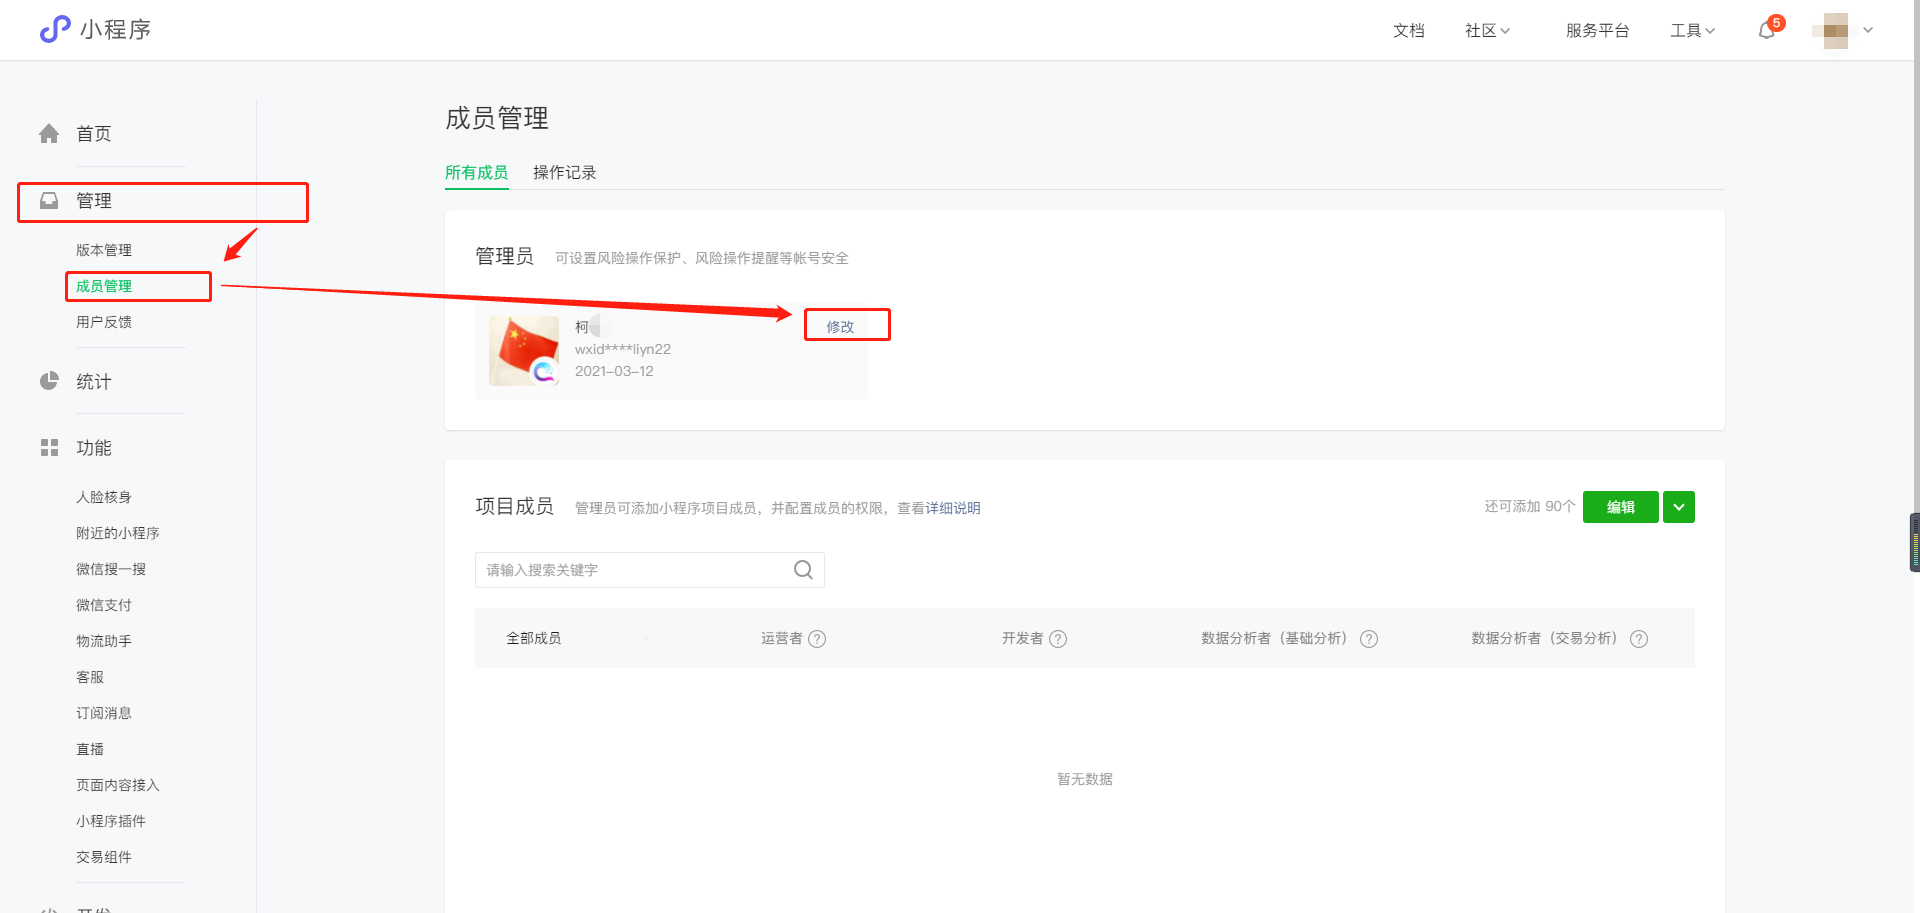Screen dimensions: 1920x913
Task: Show help for 数据分析者（基础分析）
Action: click(x=1369, y=639)
